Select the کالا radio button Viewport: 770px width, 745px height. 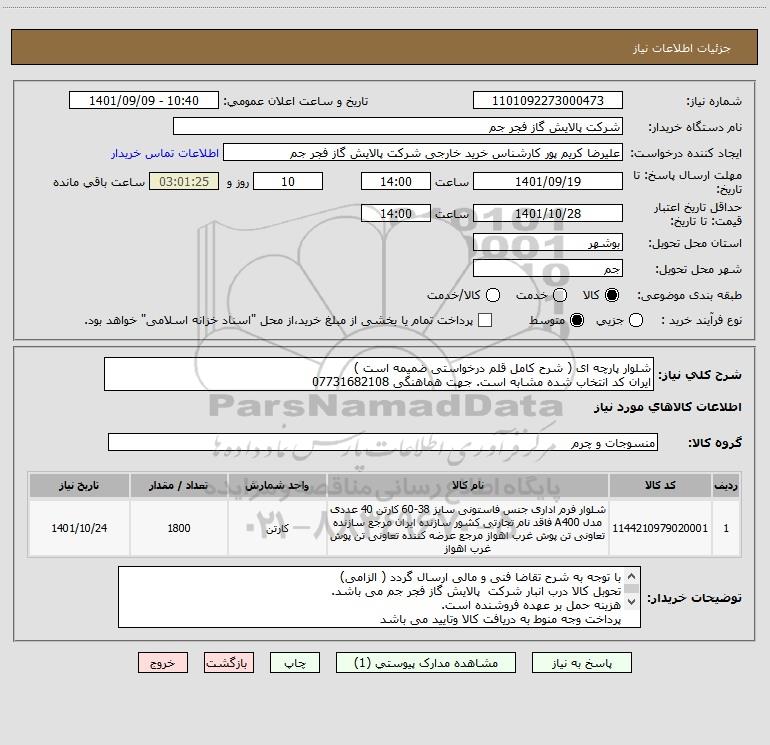(612, 295)
